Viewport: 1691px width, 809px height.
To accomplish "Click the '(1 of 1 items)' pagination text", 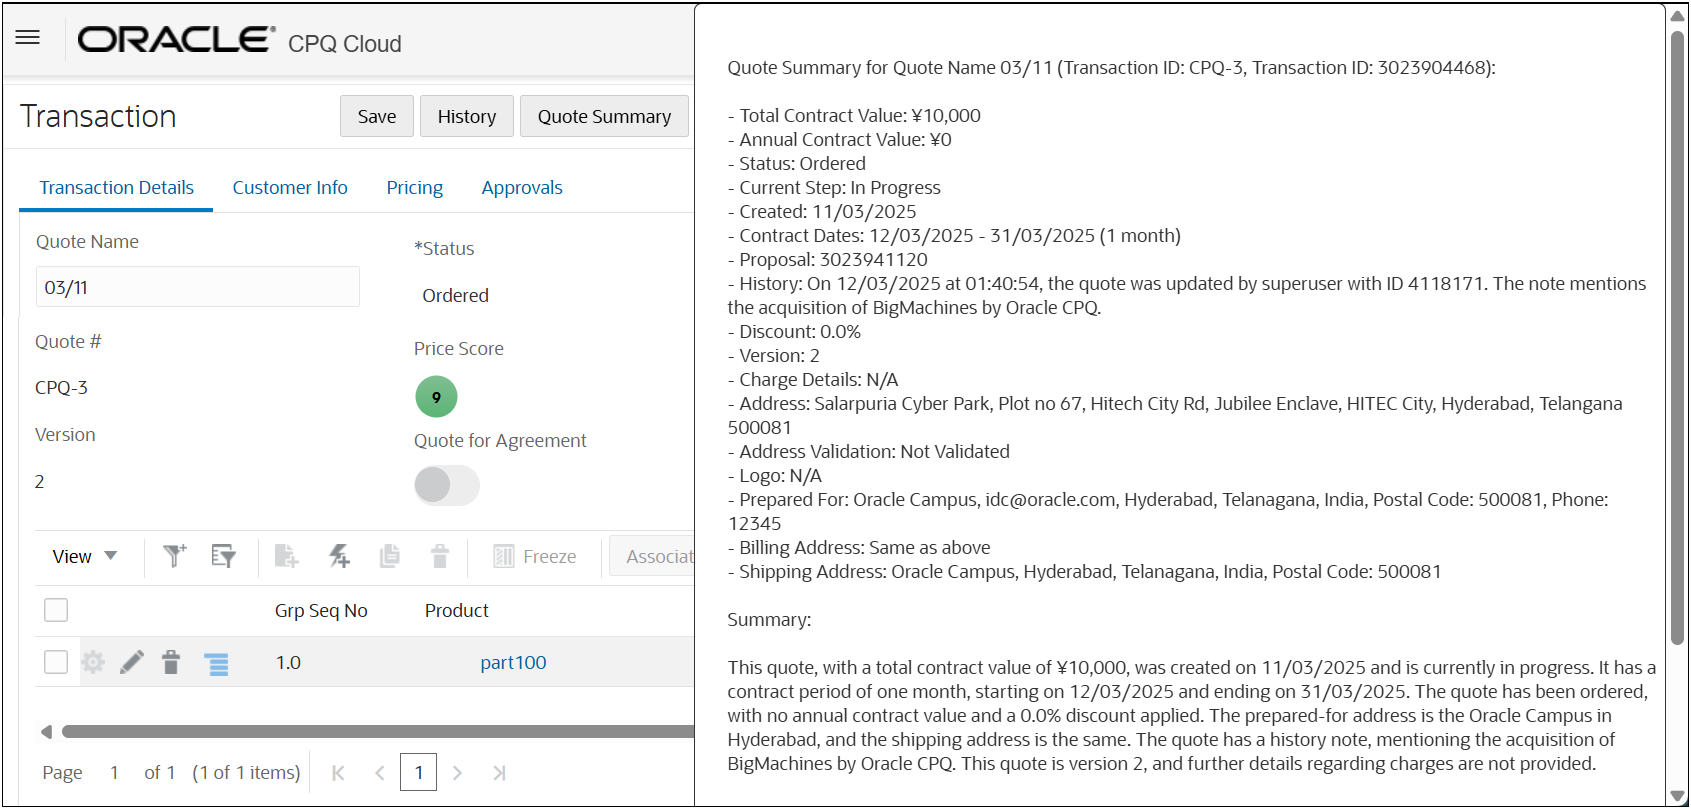I will [246, 772].
